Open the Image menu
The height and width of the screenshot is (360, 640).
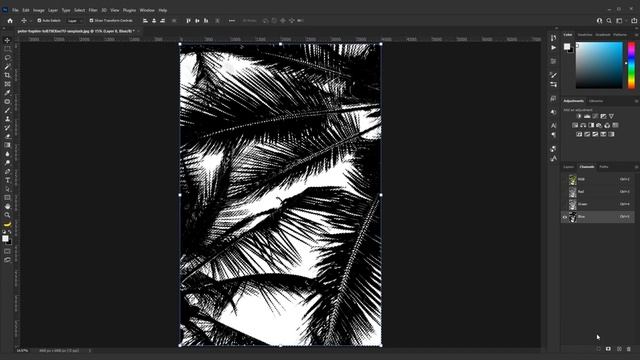coord(39,10)
